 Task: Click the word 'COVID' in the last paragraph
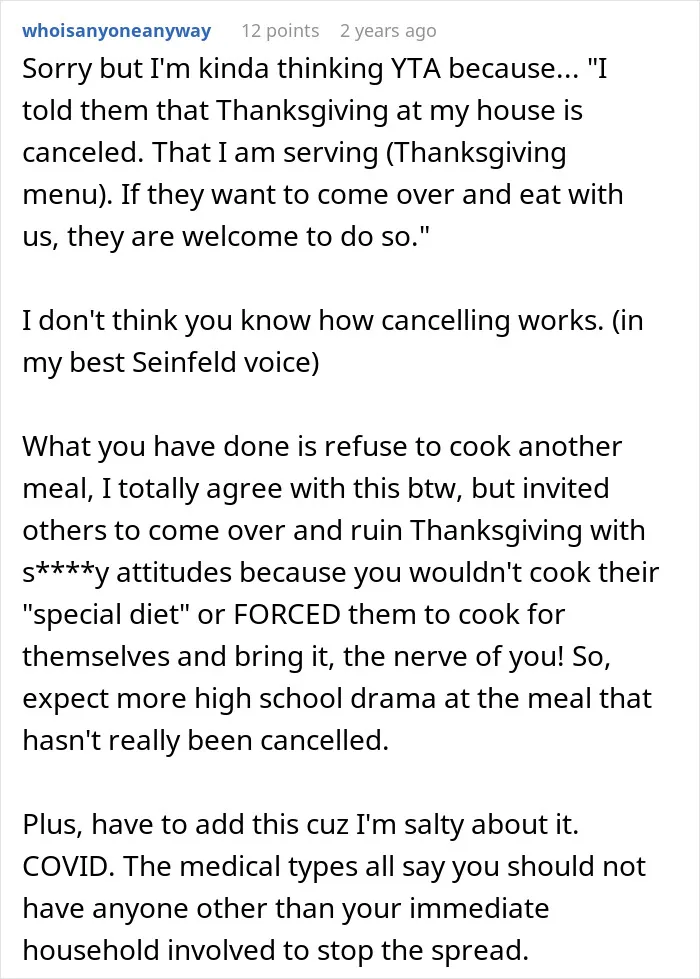[68, 867]
